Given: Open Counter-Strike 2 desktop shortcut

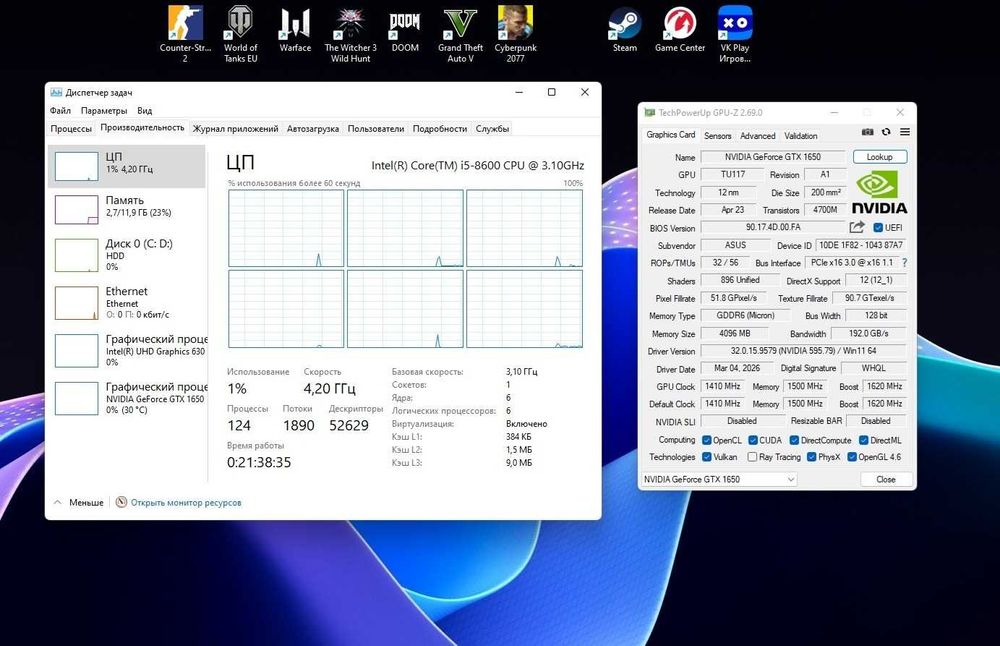Looking at the screenshot, I should (x=185, y=34).
